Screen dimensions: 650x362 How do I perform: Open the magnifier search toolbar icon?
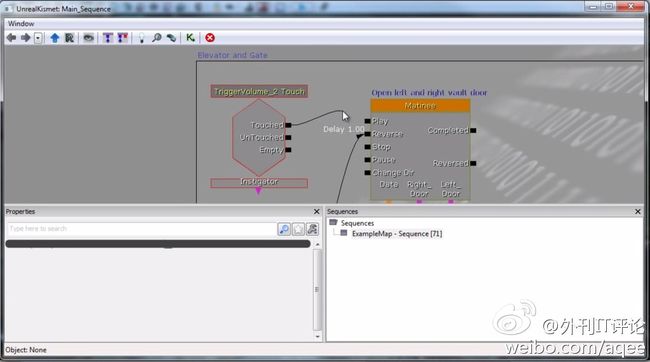point(157,38)
